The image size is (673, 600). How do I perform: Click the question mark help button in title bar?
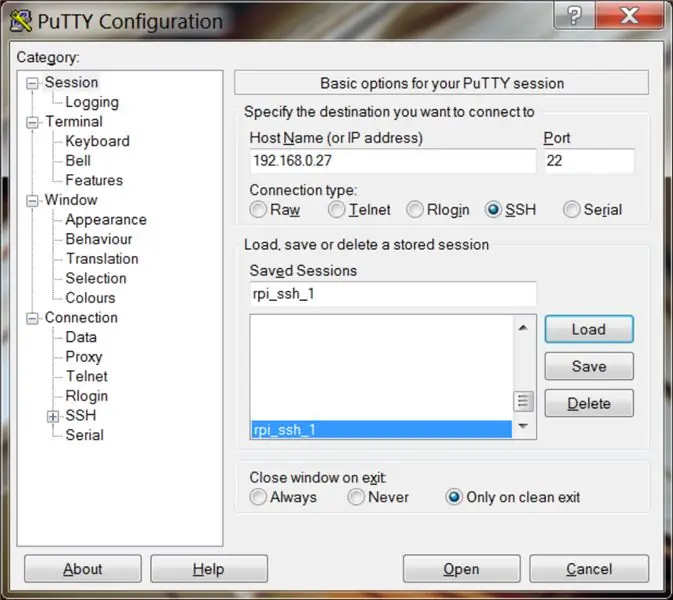574,15
